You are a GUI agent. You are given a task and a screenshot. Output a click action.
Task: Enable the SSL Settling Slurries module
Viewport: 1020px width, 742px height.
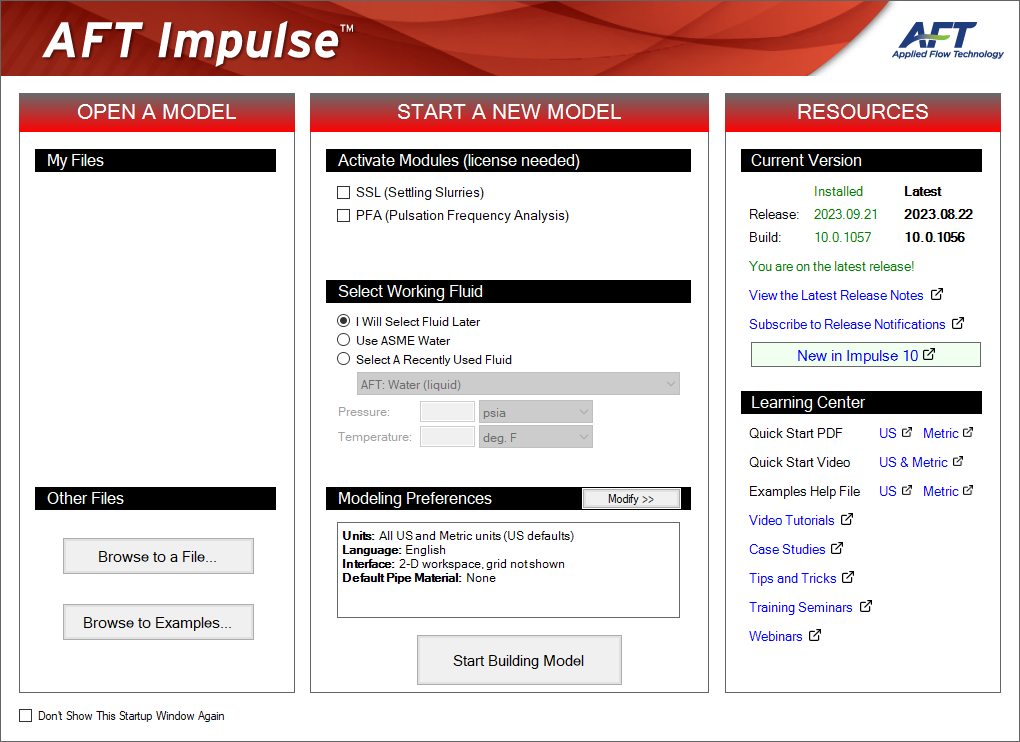coord(344,193)
